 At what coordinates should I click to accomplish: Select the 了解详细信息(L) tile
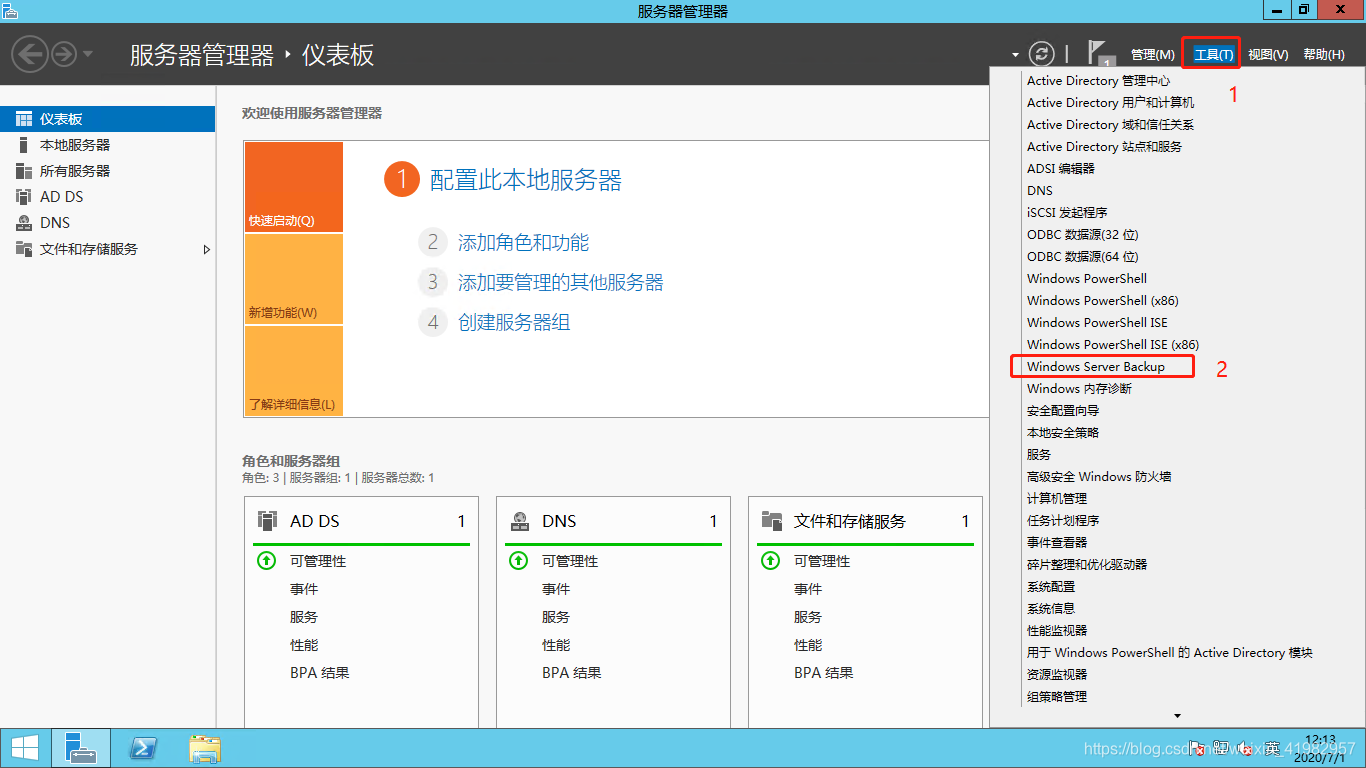click(x=293, y=371)
